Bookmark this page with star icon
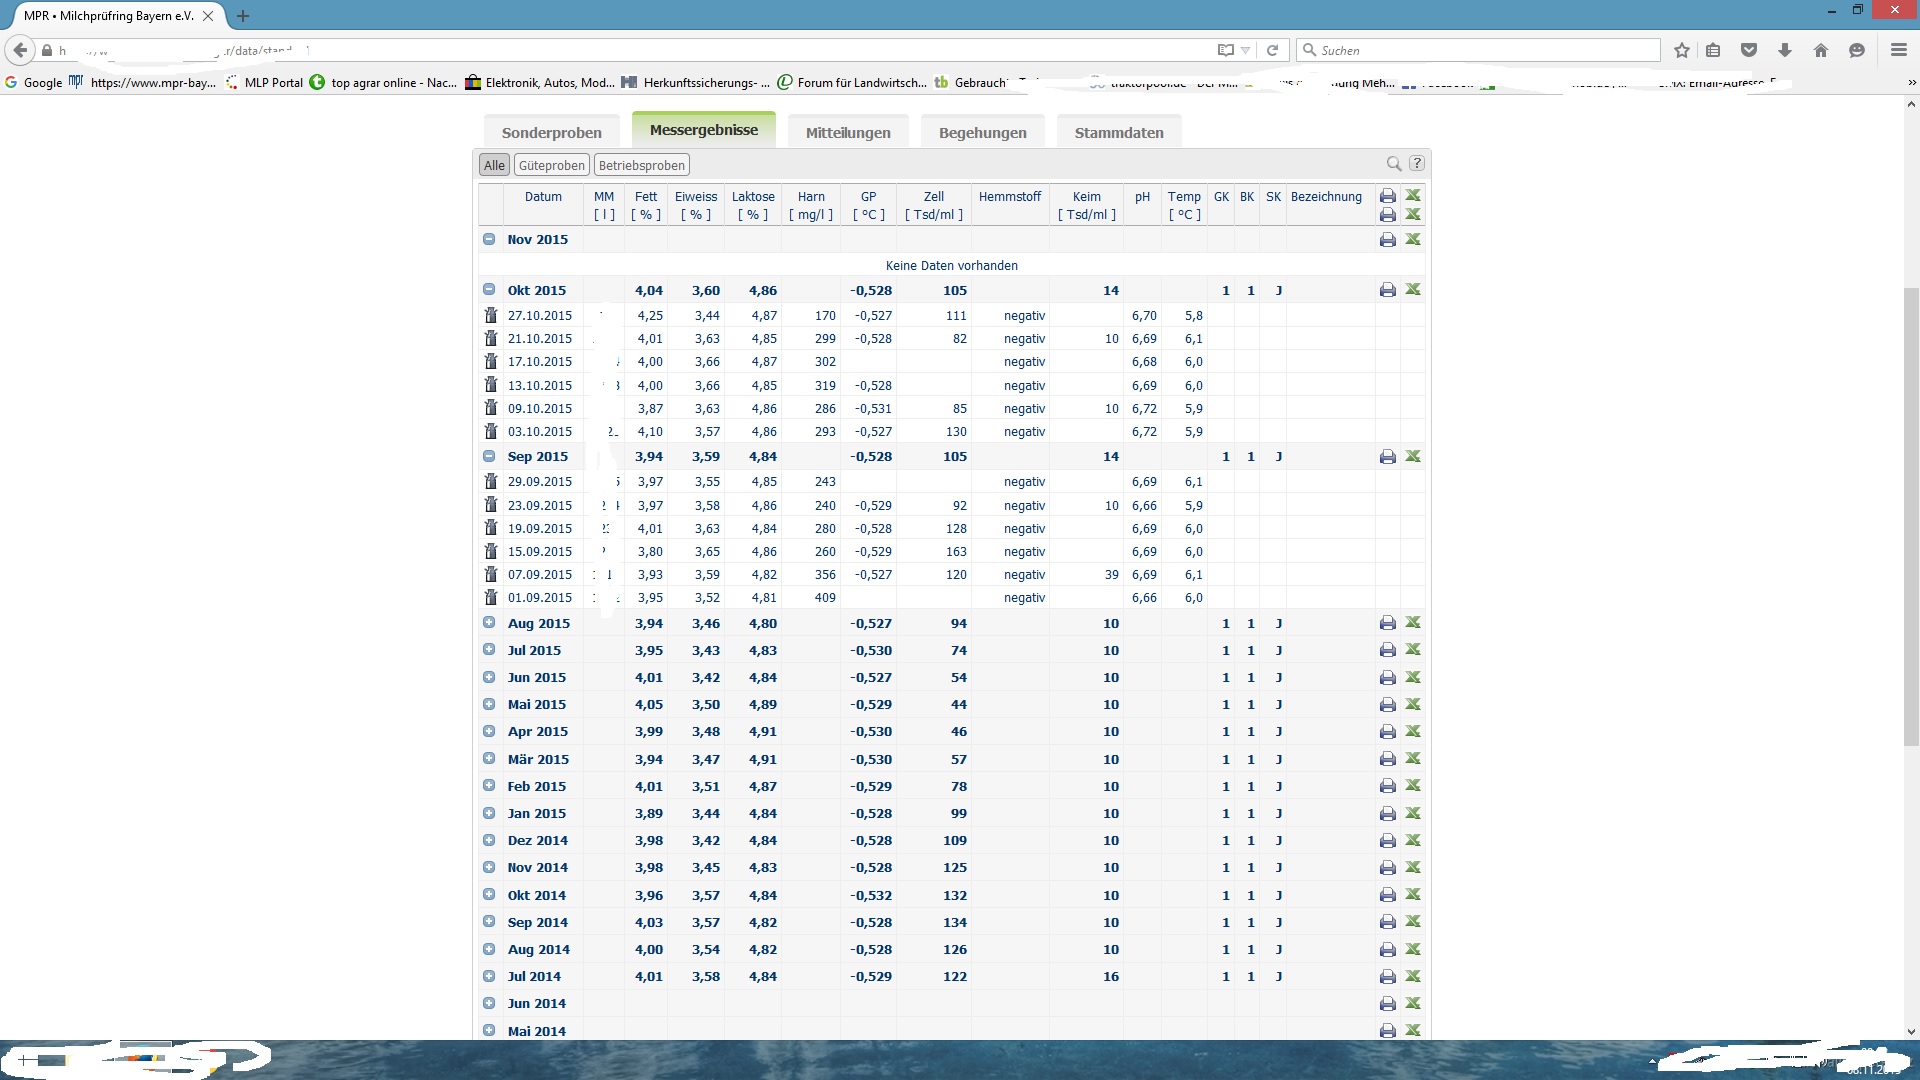Image resolution: width=1920 pixels, height=1080 pixels. 1681,50
